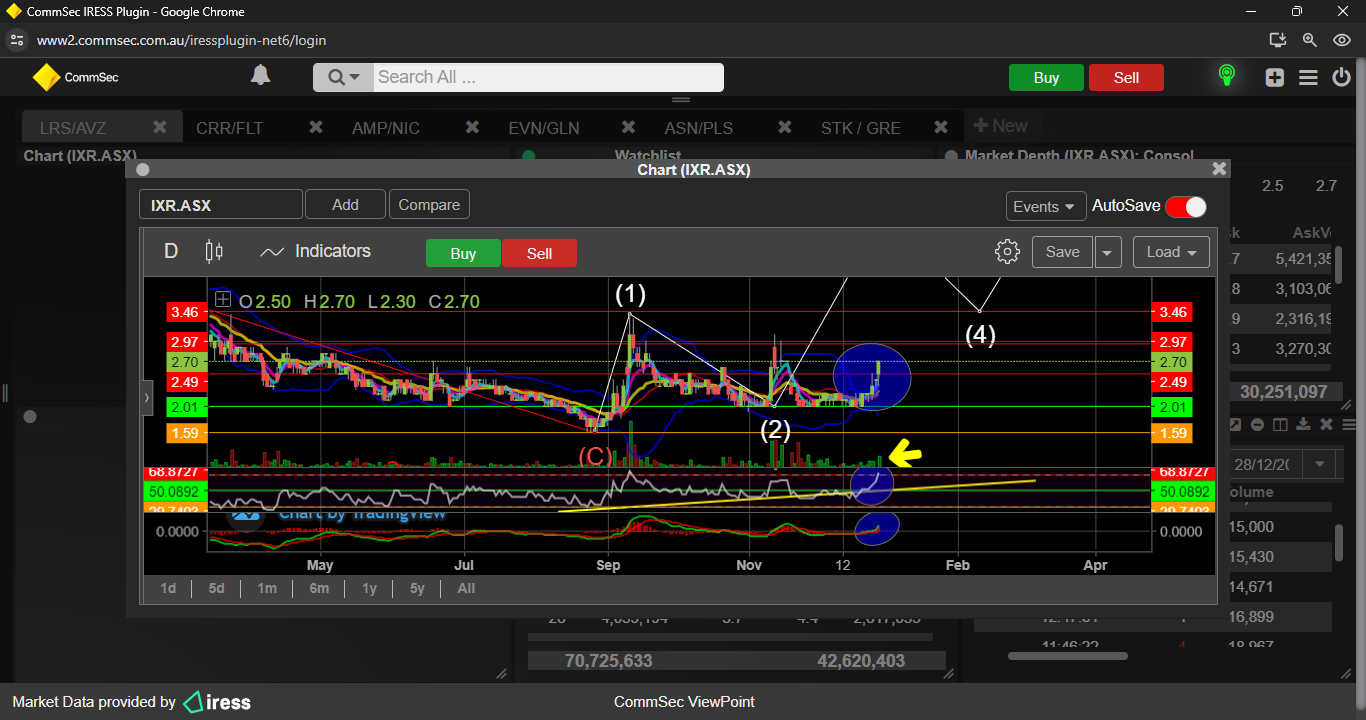Screen dimensions: 1366x720
Task: Click the top bar green Buy button
Action: (1046, 78)
